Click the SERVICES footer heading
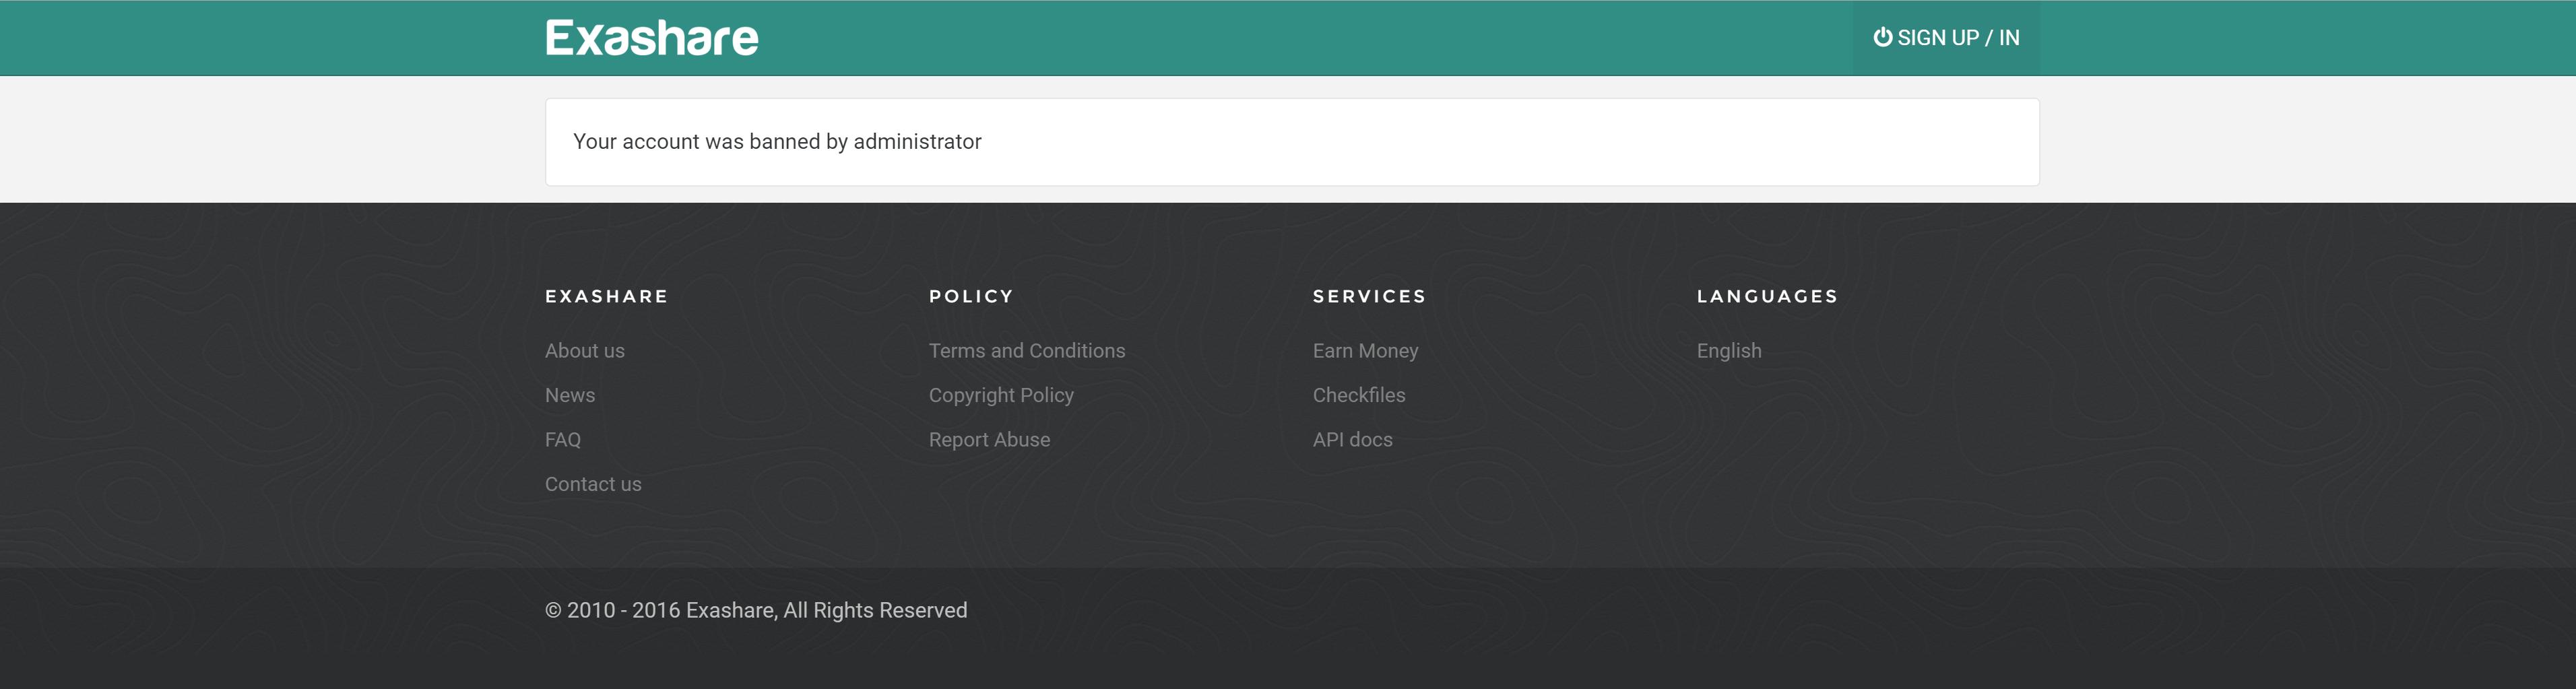The image size is (2576, 689). pyautogui.click(x=1369, y=296)
